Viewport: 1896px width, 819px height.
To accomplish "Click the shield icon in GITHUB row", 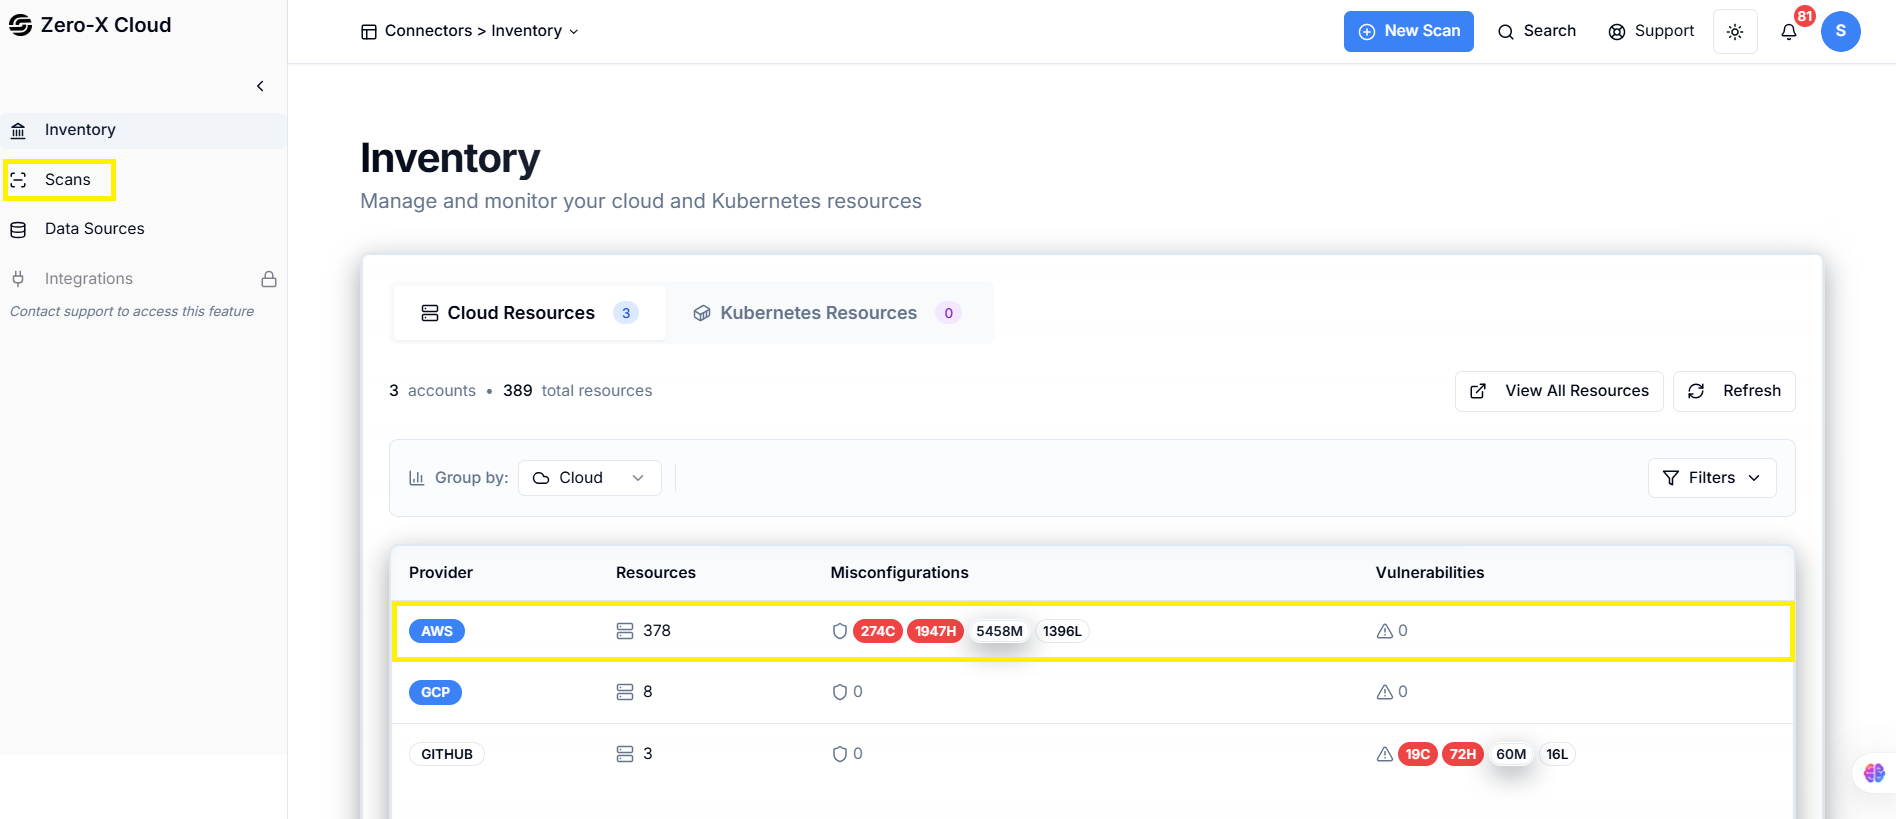I will click(x=840, y=754).
